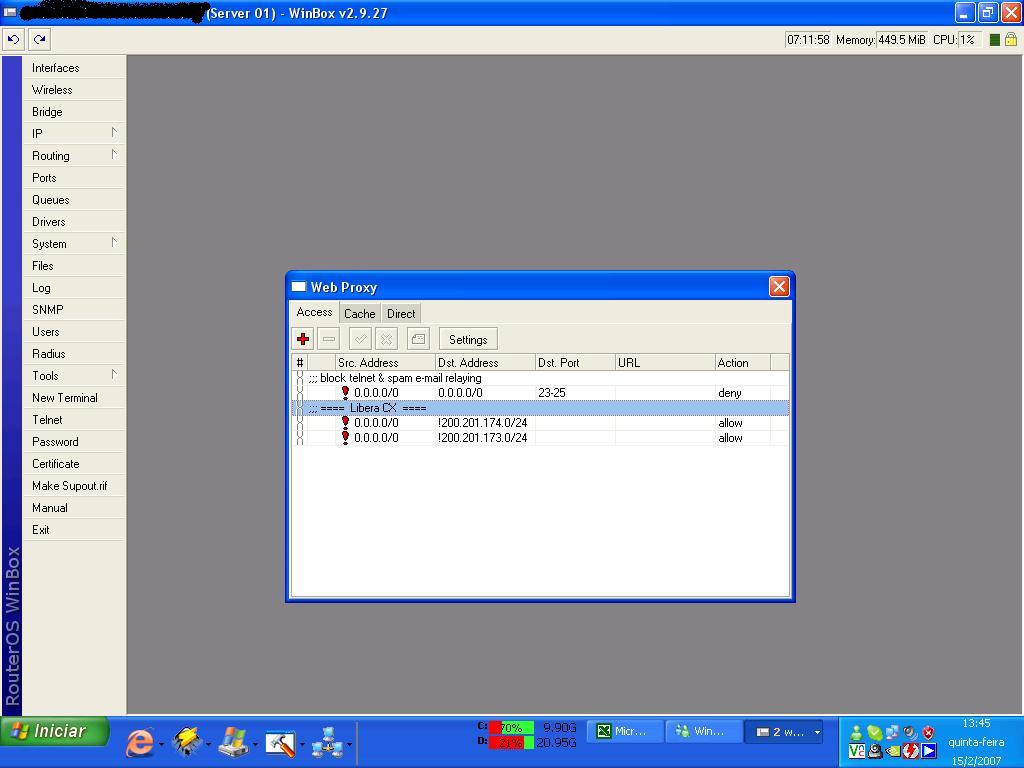This screenshot has width=1024, height=768.
Task: Open the dropdown arrow beside the hammer icon
Action: tap(302, 744)
